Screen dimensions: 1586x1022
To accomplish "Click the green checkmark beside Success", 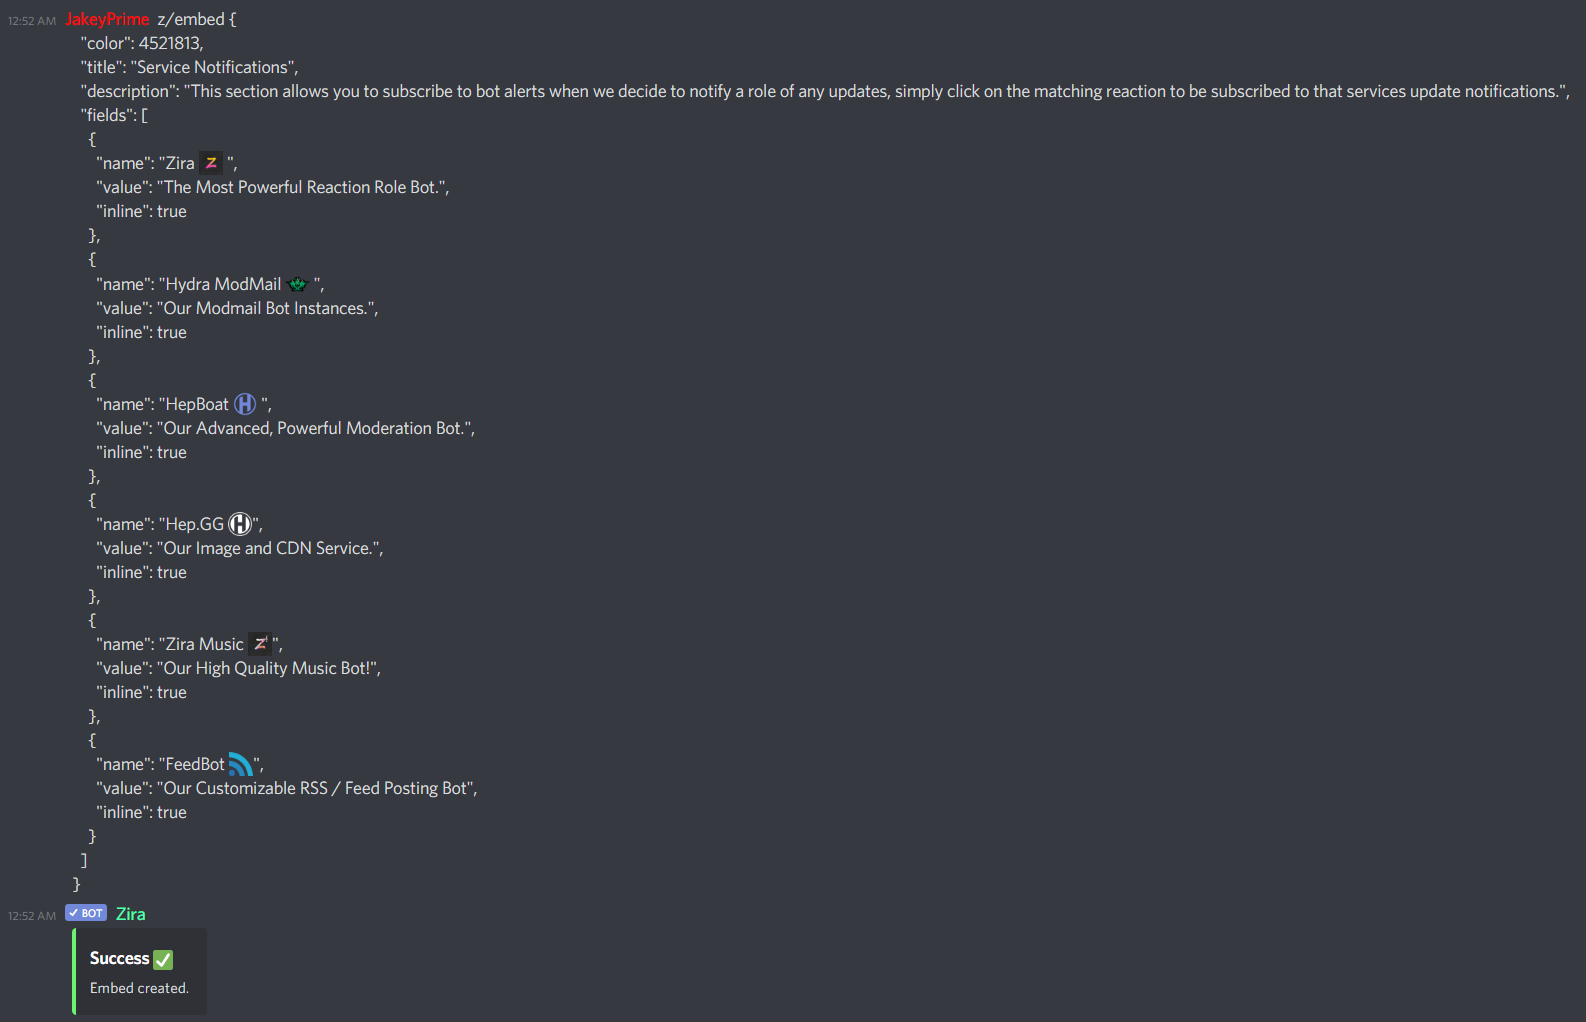I will pyautogui.click(x=163, y=959).
